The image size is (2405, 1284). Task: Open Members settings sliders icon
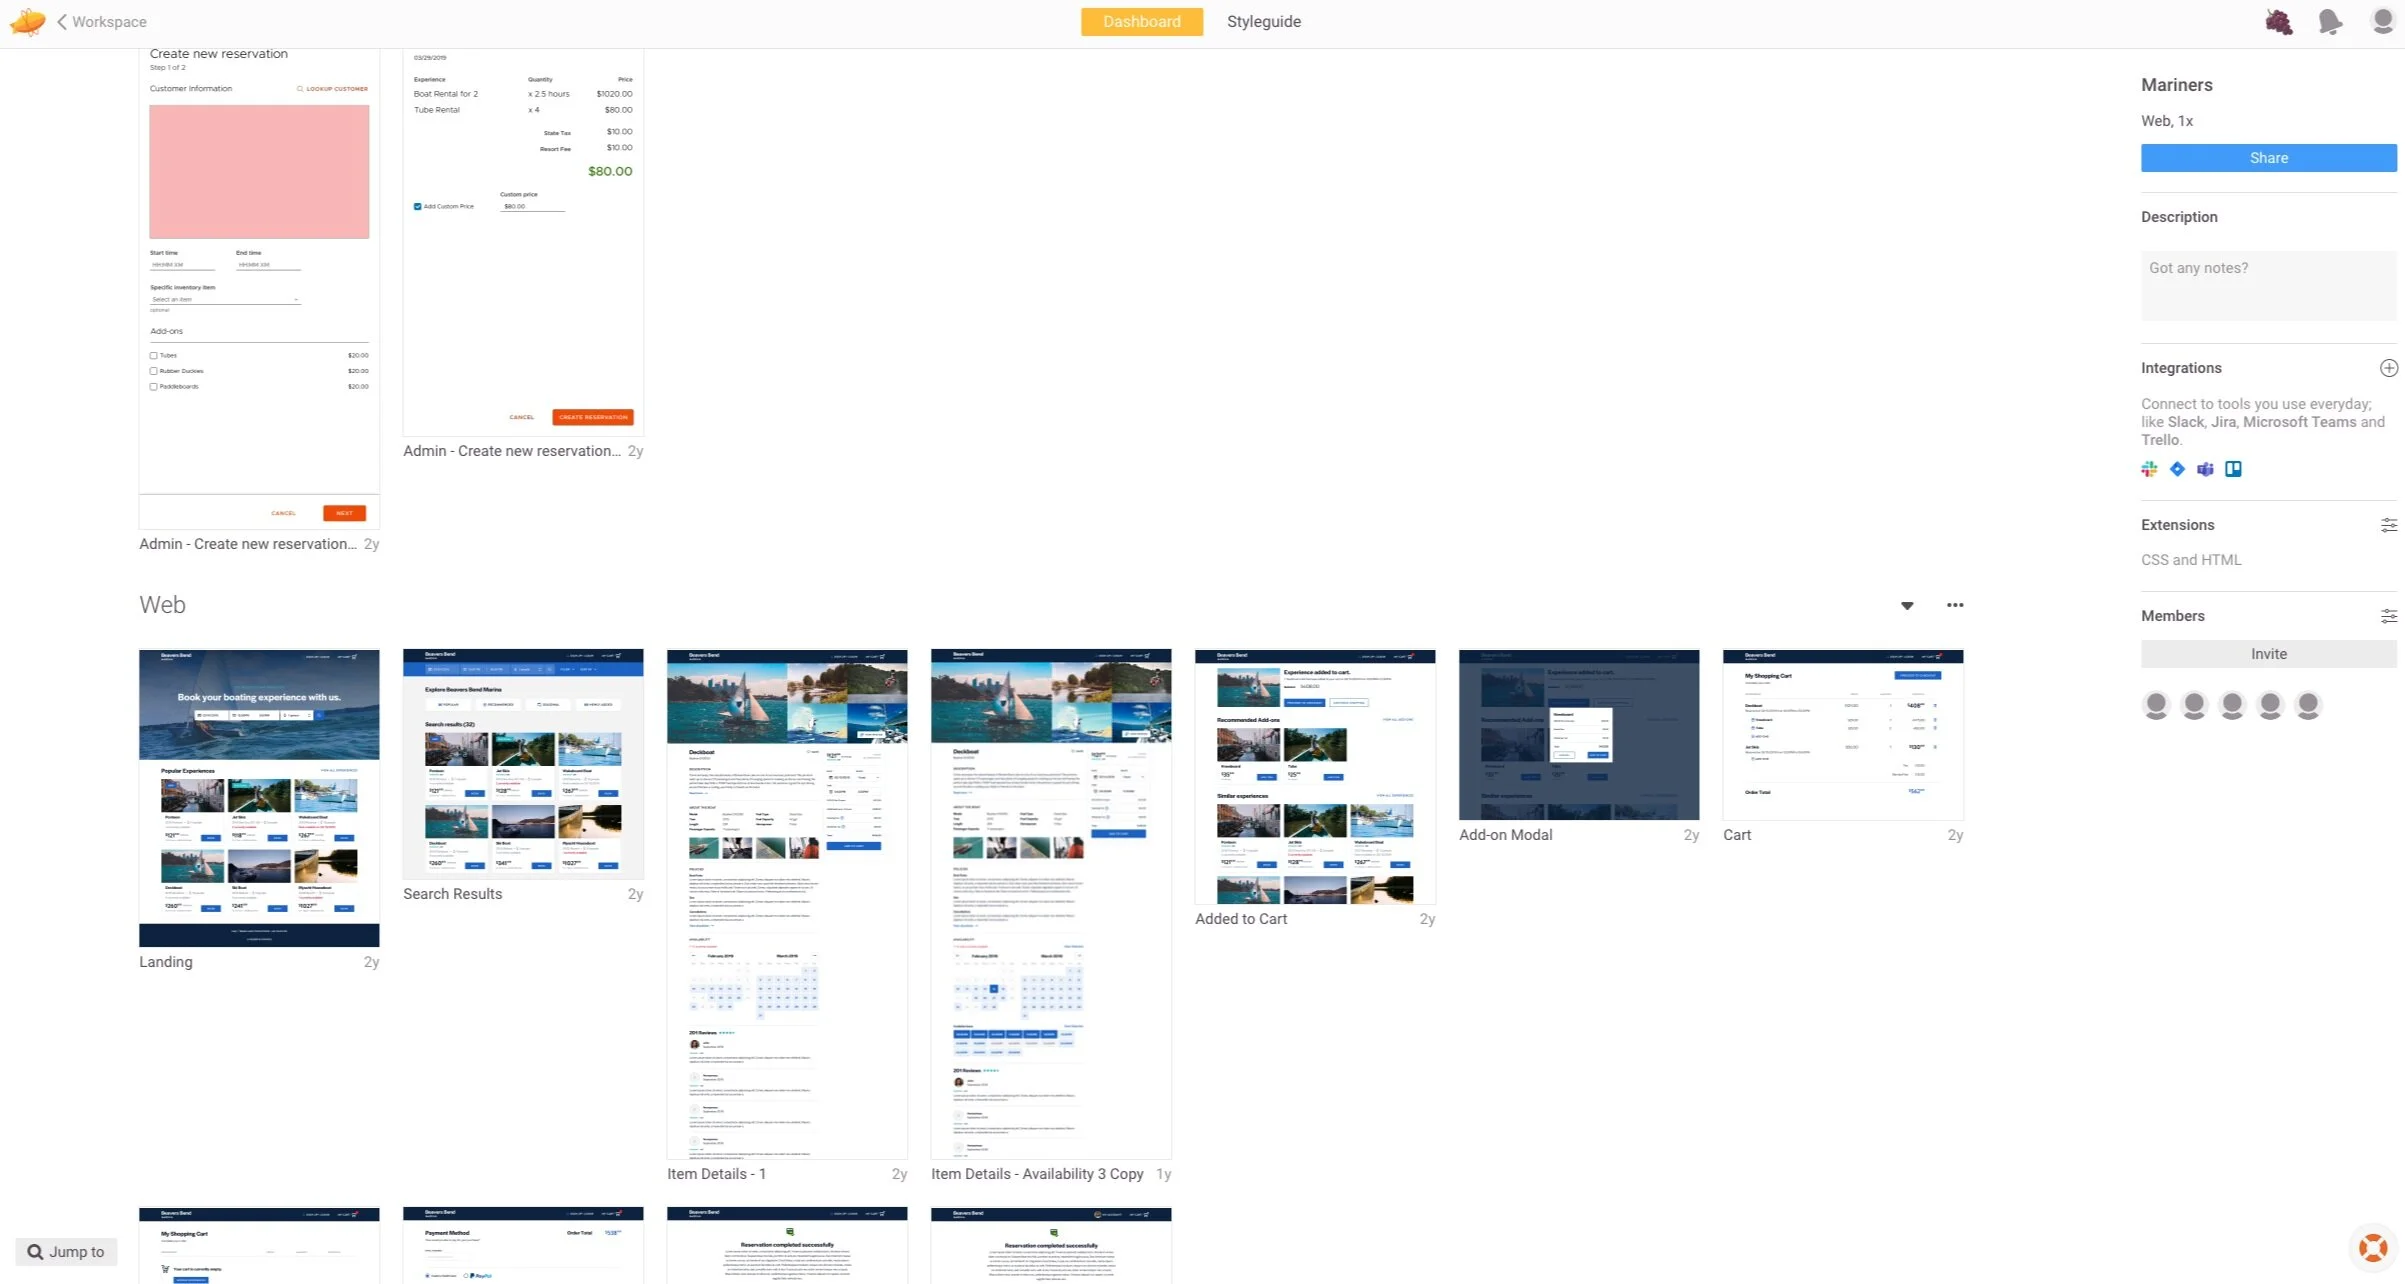coord(2388,616)
